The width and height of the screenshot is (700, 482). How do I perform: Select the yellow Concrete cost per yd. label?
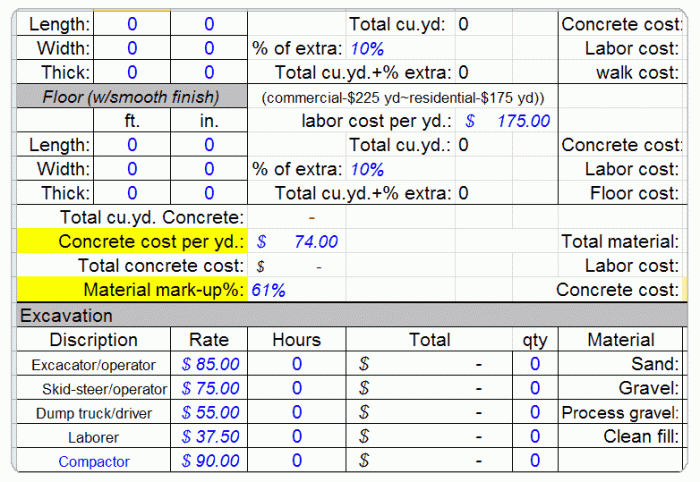pos(132,242)
